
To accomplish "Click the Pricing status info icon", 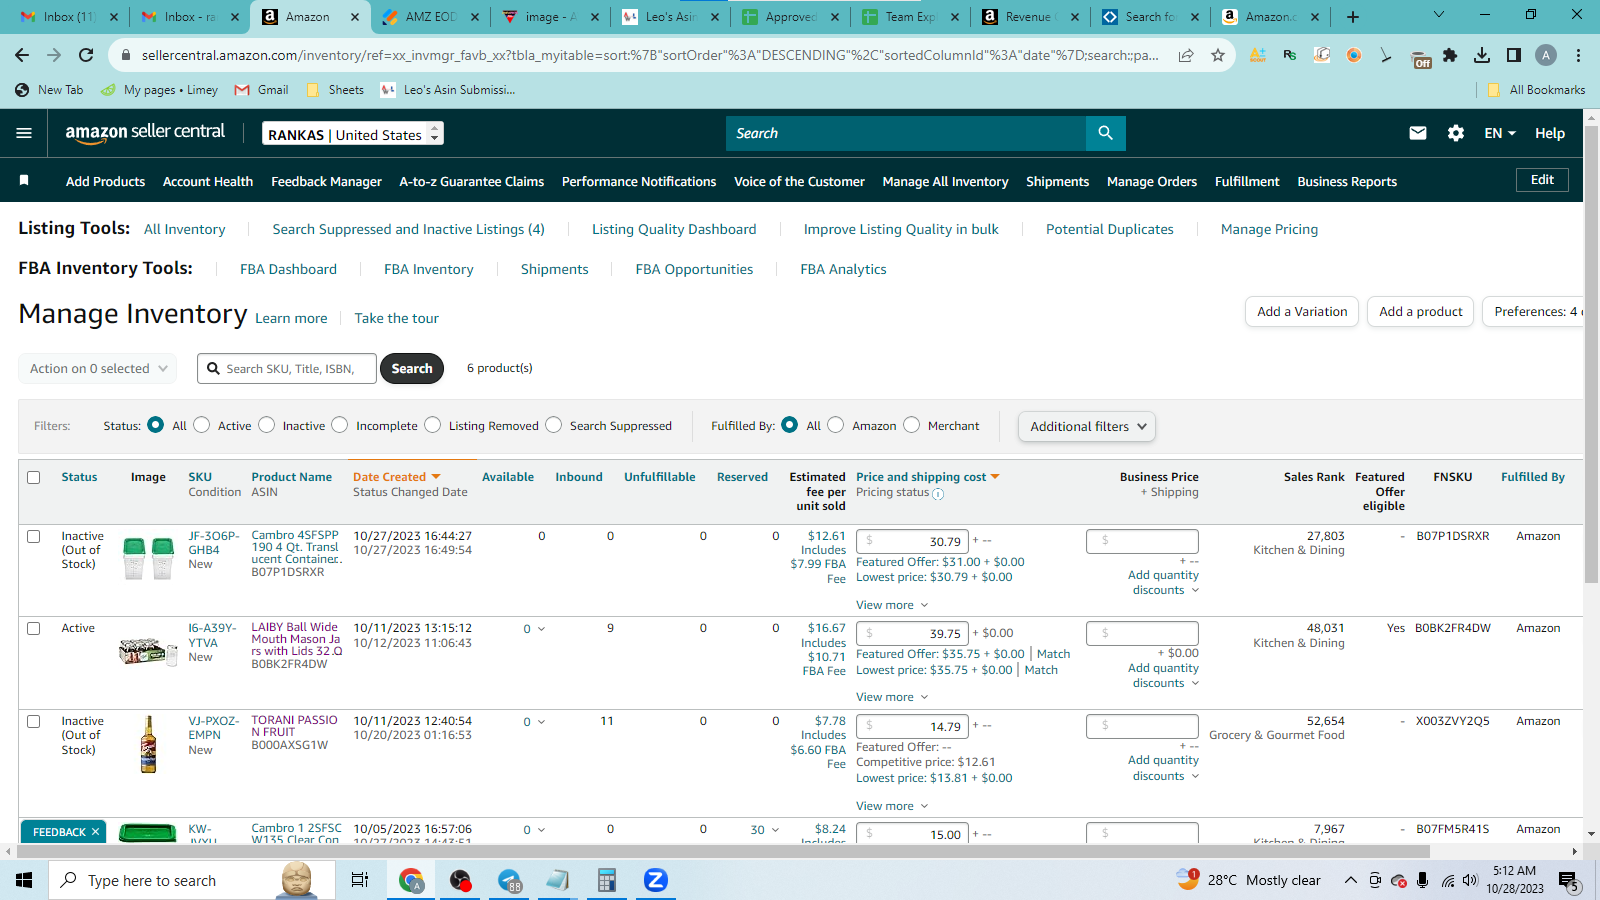I will point(938,494).
